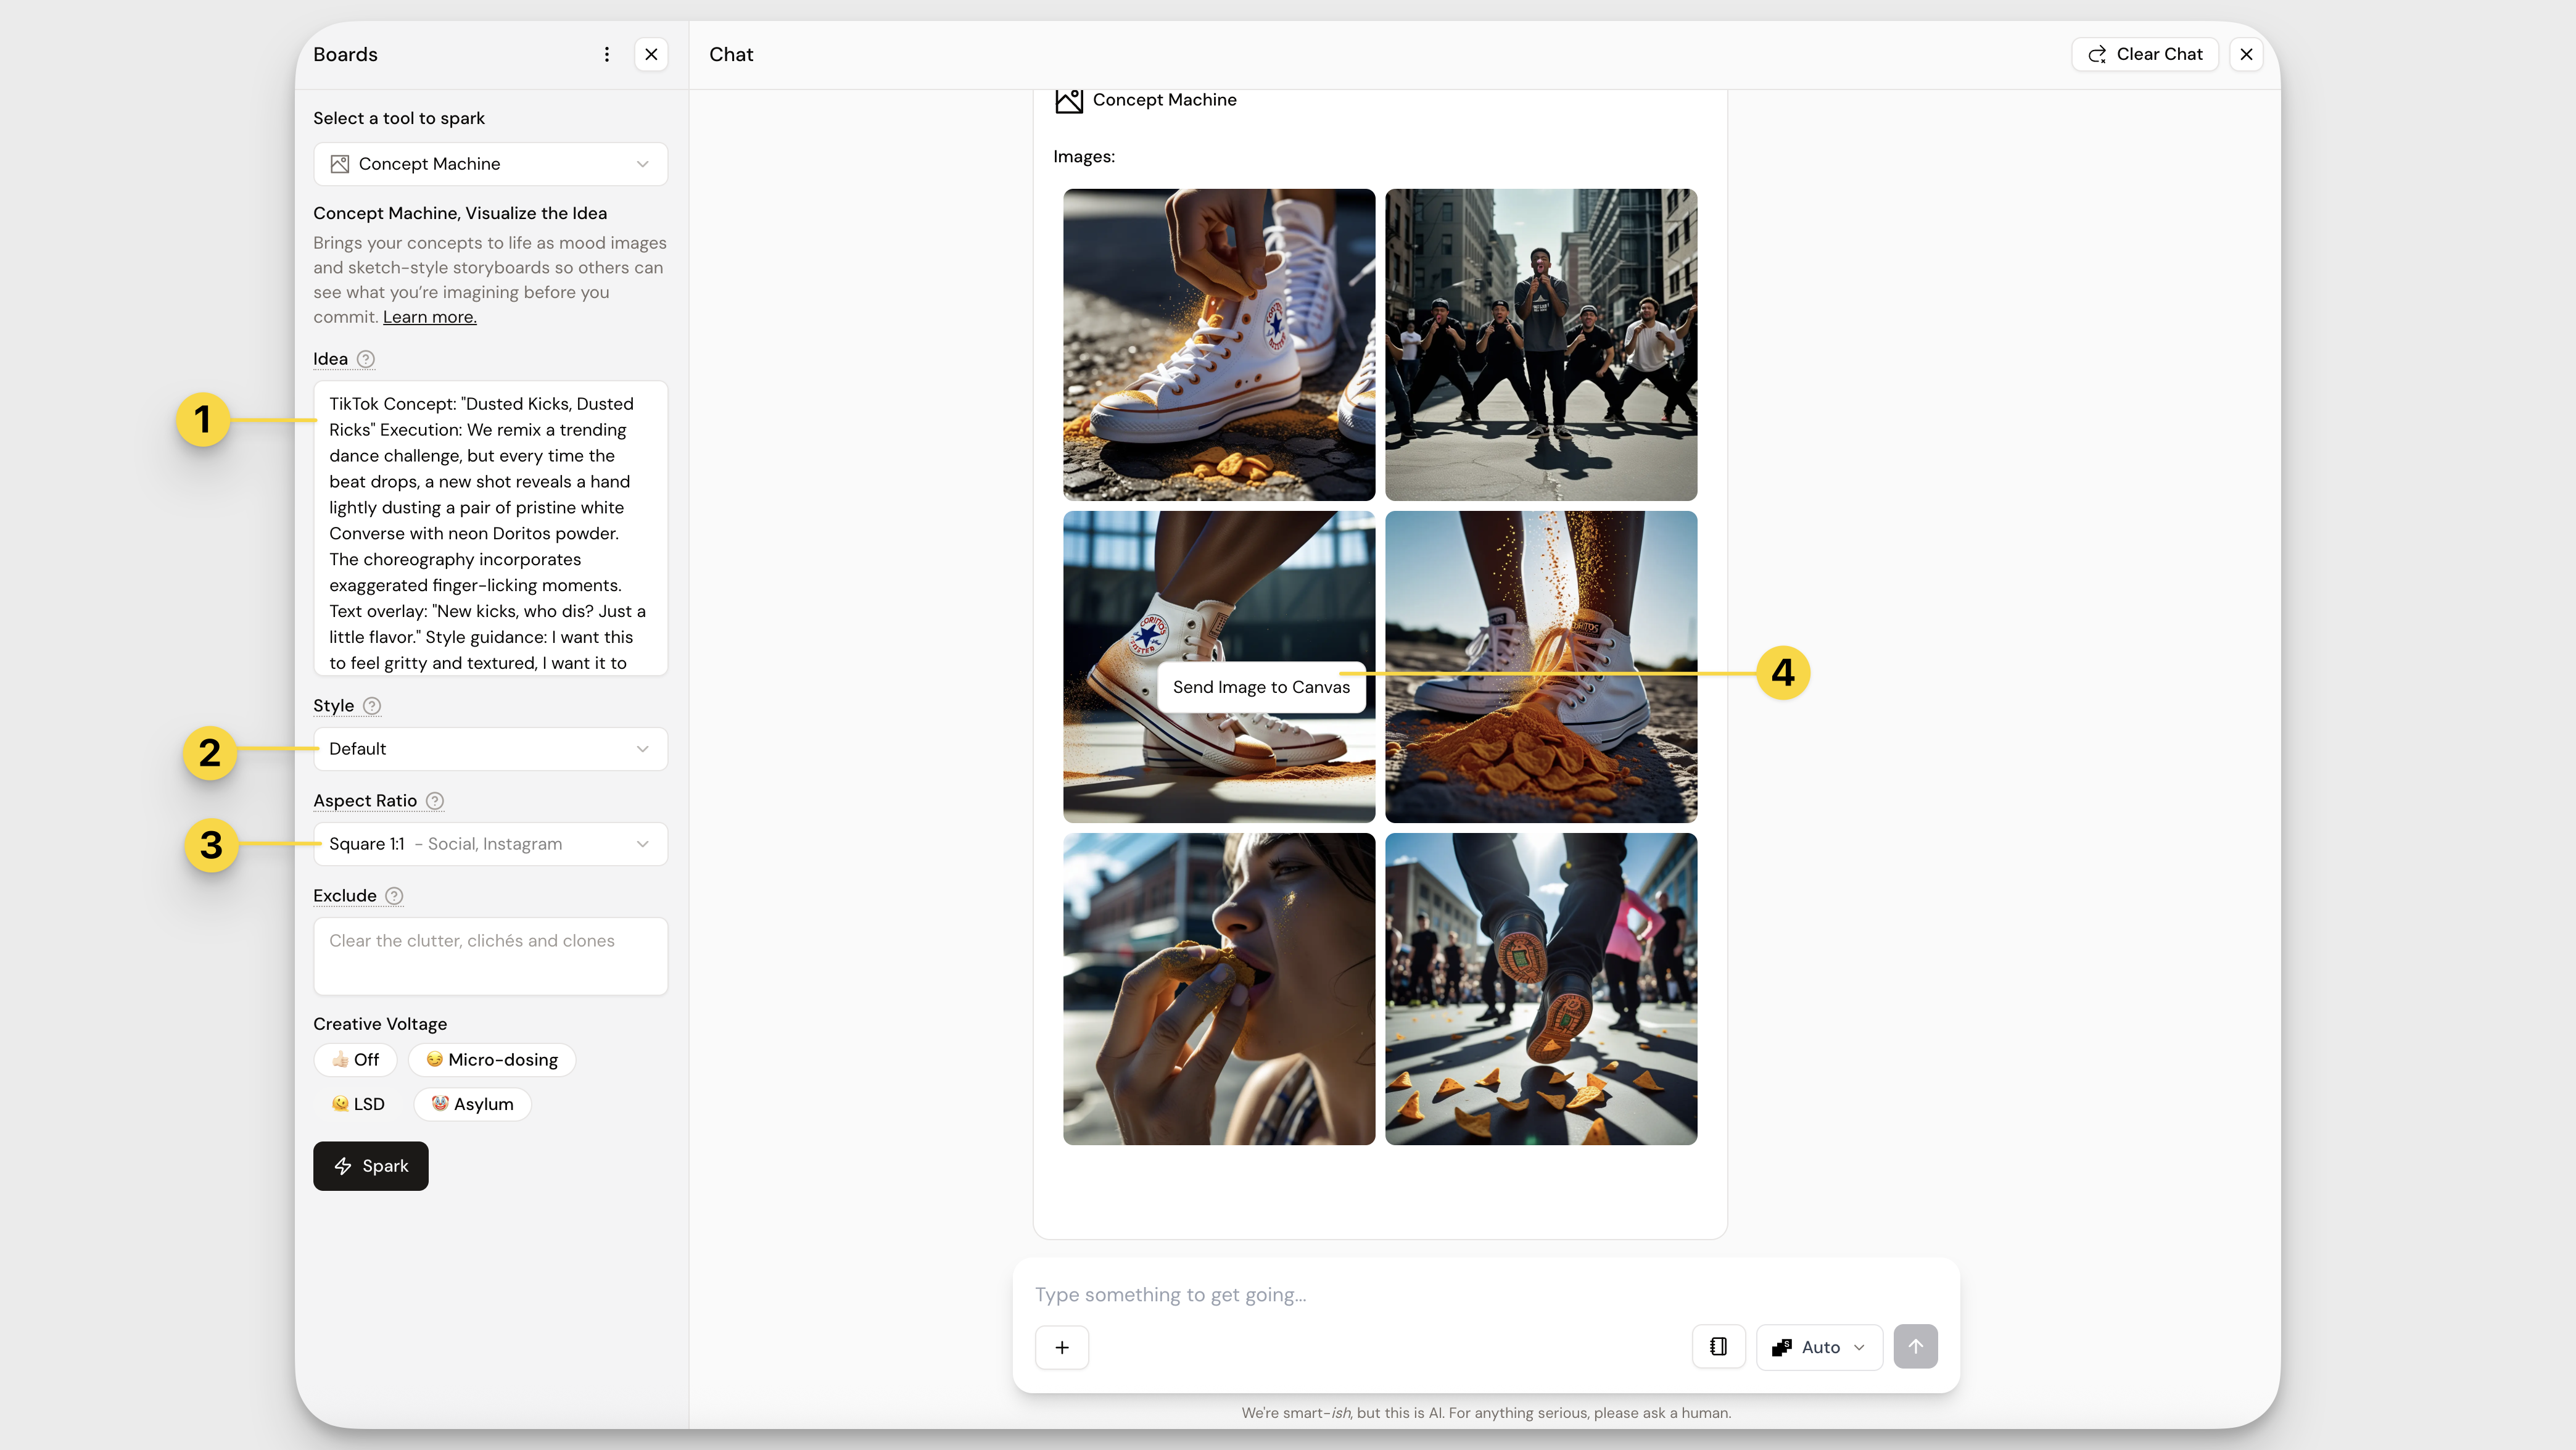2576x1450 pixels.
Task: Click Send Image to Canvas
Action: (1260, 687)
